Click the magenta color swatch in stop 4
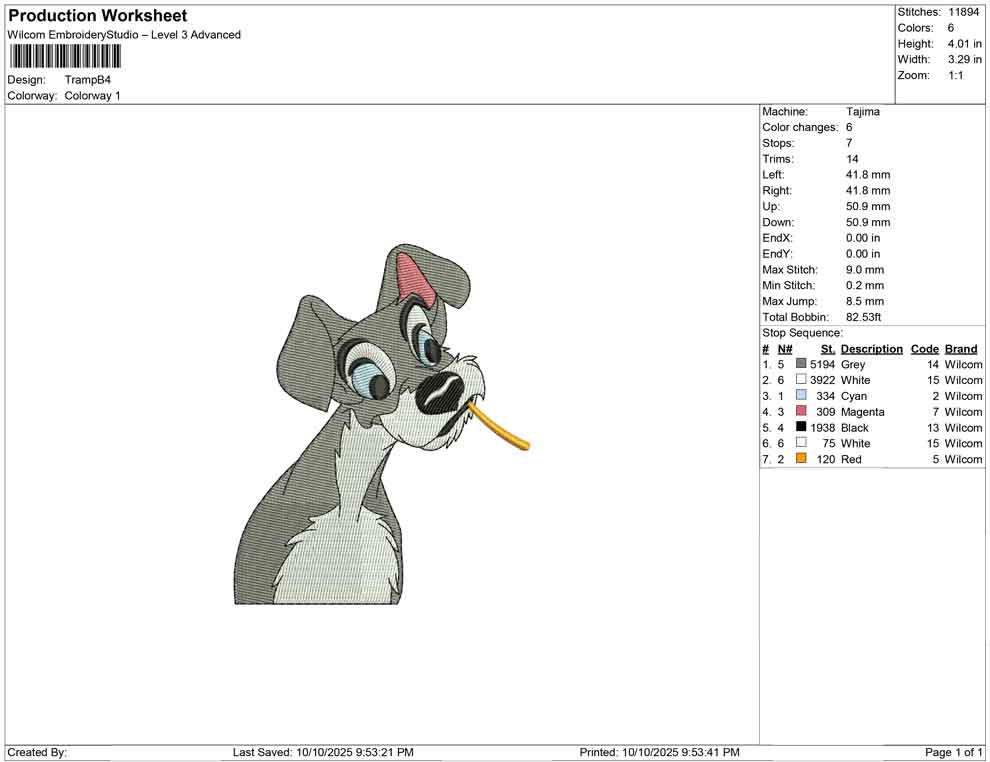This screenshot has width=990, height=762. click(x=801, y=411)
